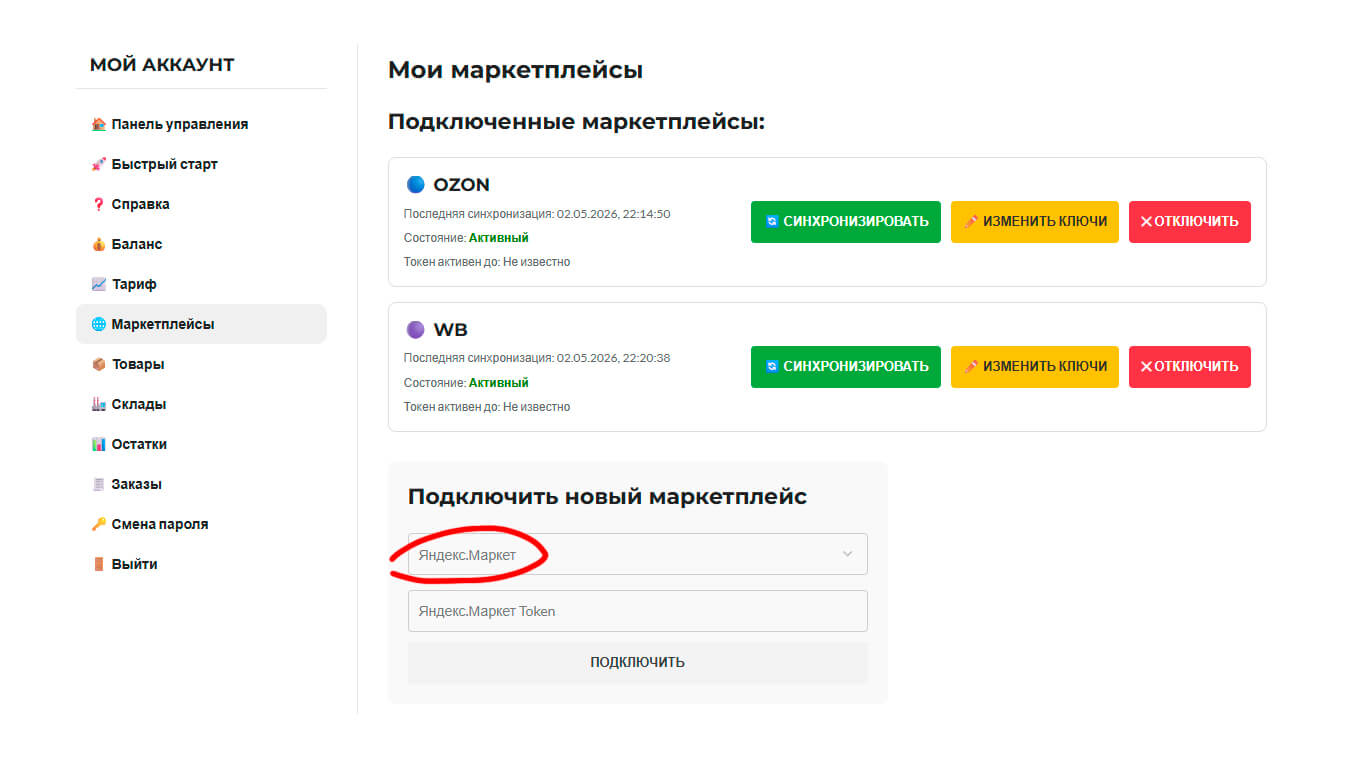View the Баланс page
The height and width of the screenshot is (768, 1366).
pos(201,244)
